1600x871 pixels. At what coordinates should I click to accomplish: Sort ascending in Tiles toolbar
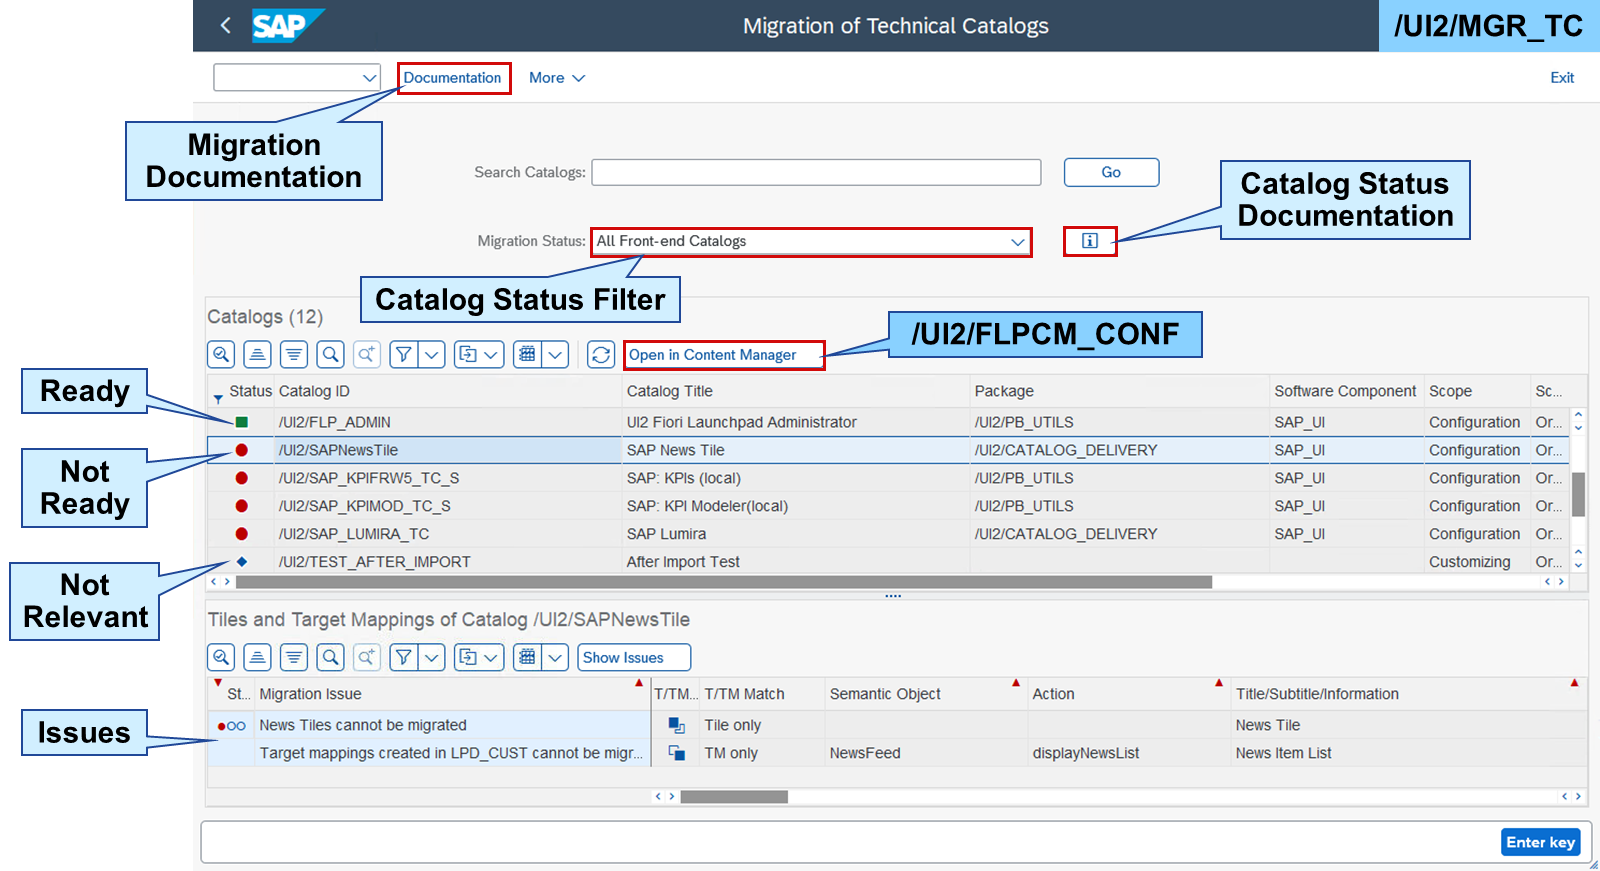pos(258,657)
